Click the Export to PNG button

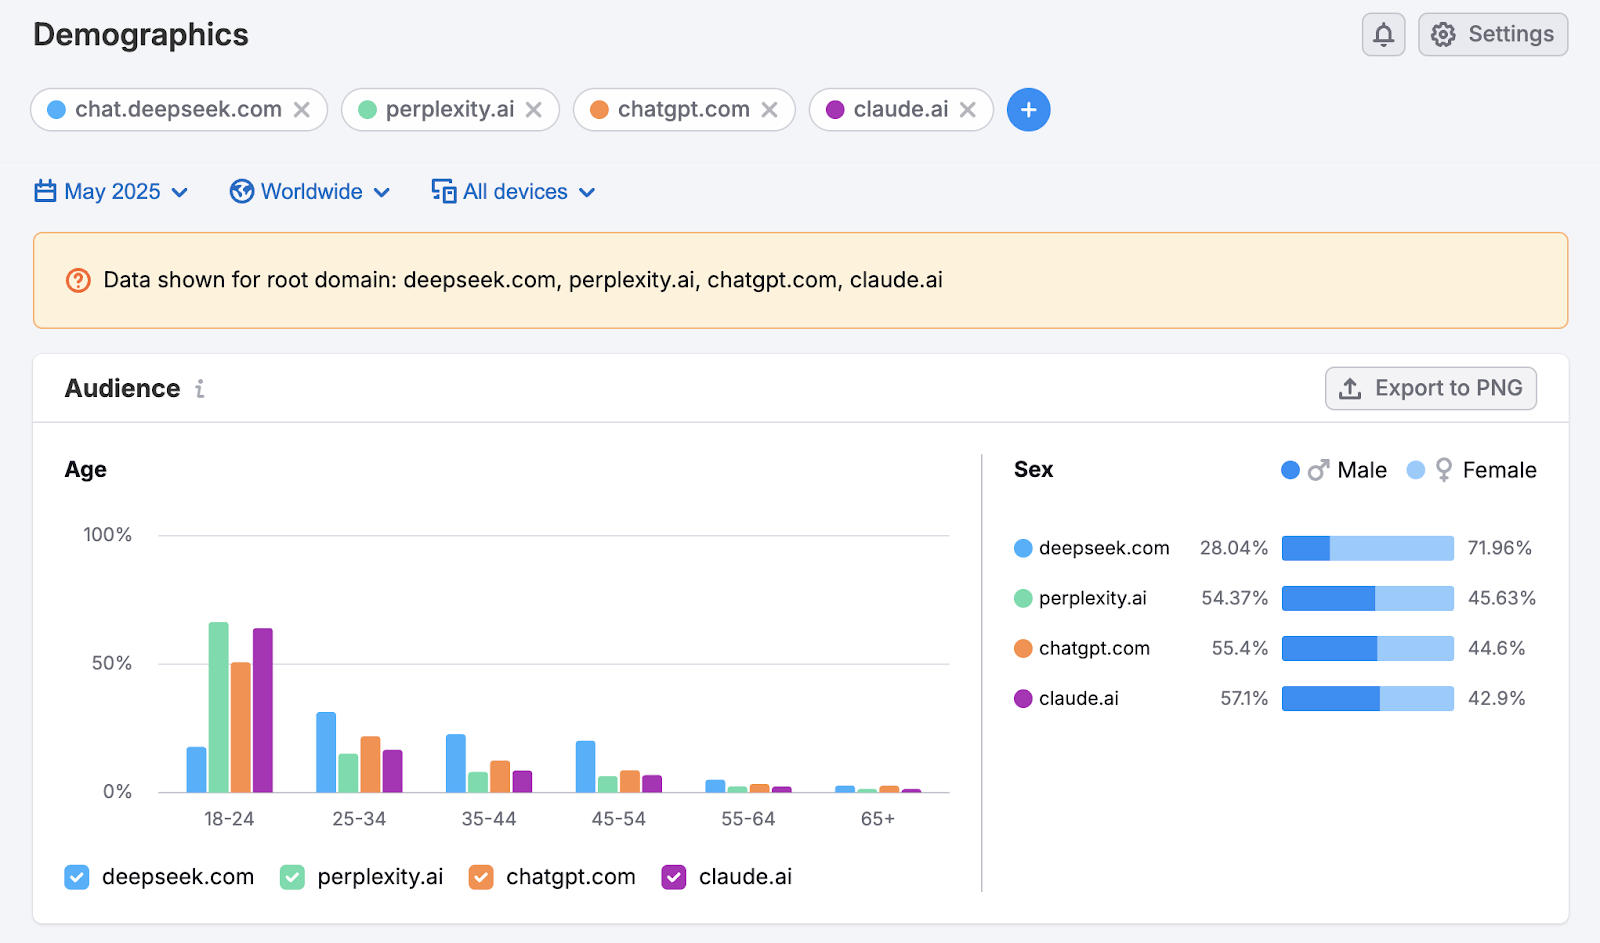pos(1430,389)
